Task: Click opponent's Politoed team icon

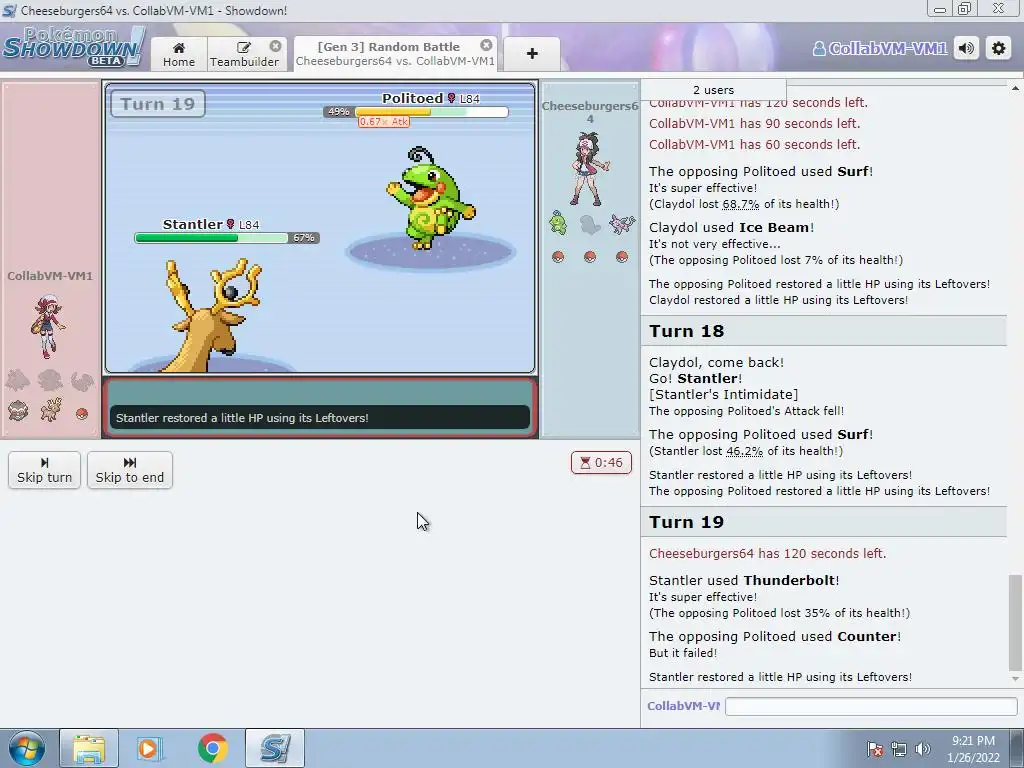Action: point(558,223)
